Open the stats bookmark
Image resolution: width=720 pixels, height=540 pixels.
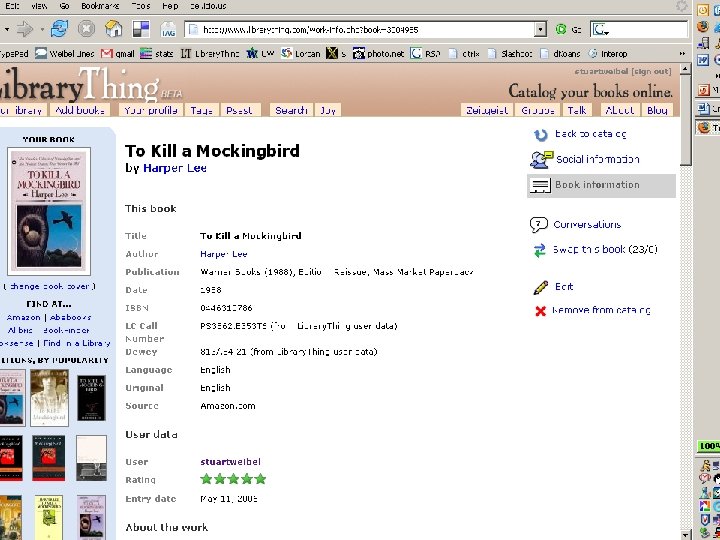157,54
